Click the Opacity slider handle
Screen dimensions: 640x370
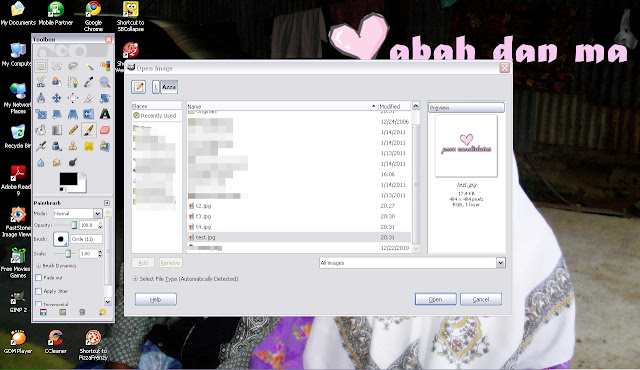pyautogui.click(x=74, y=225)
